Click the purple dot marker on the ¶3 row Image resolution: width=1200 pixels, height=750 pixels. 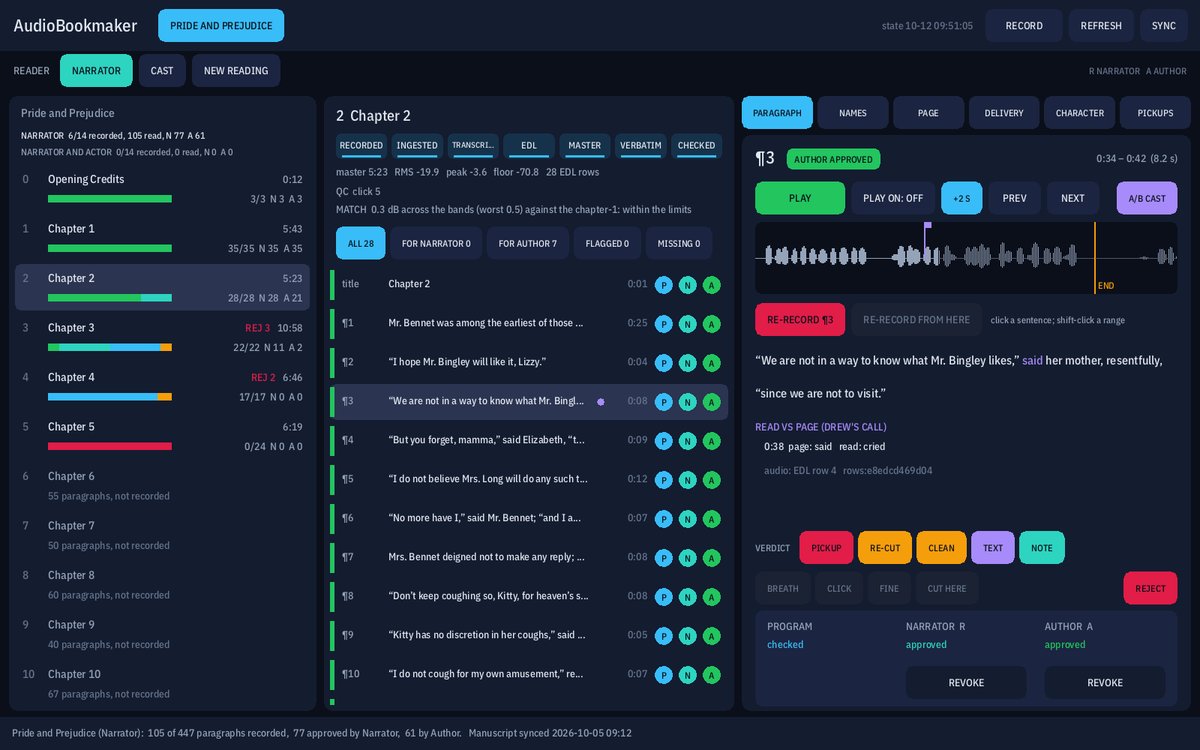[601, 401]
